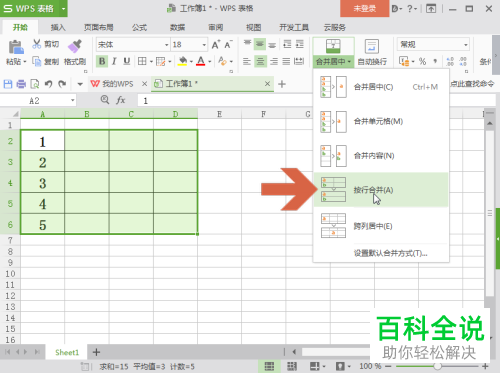Click the magnifier icon beside fx
This screenshot has height=373, width=500.
(105, 100)
